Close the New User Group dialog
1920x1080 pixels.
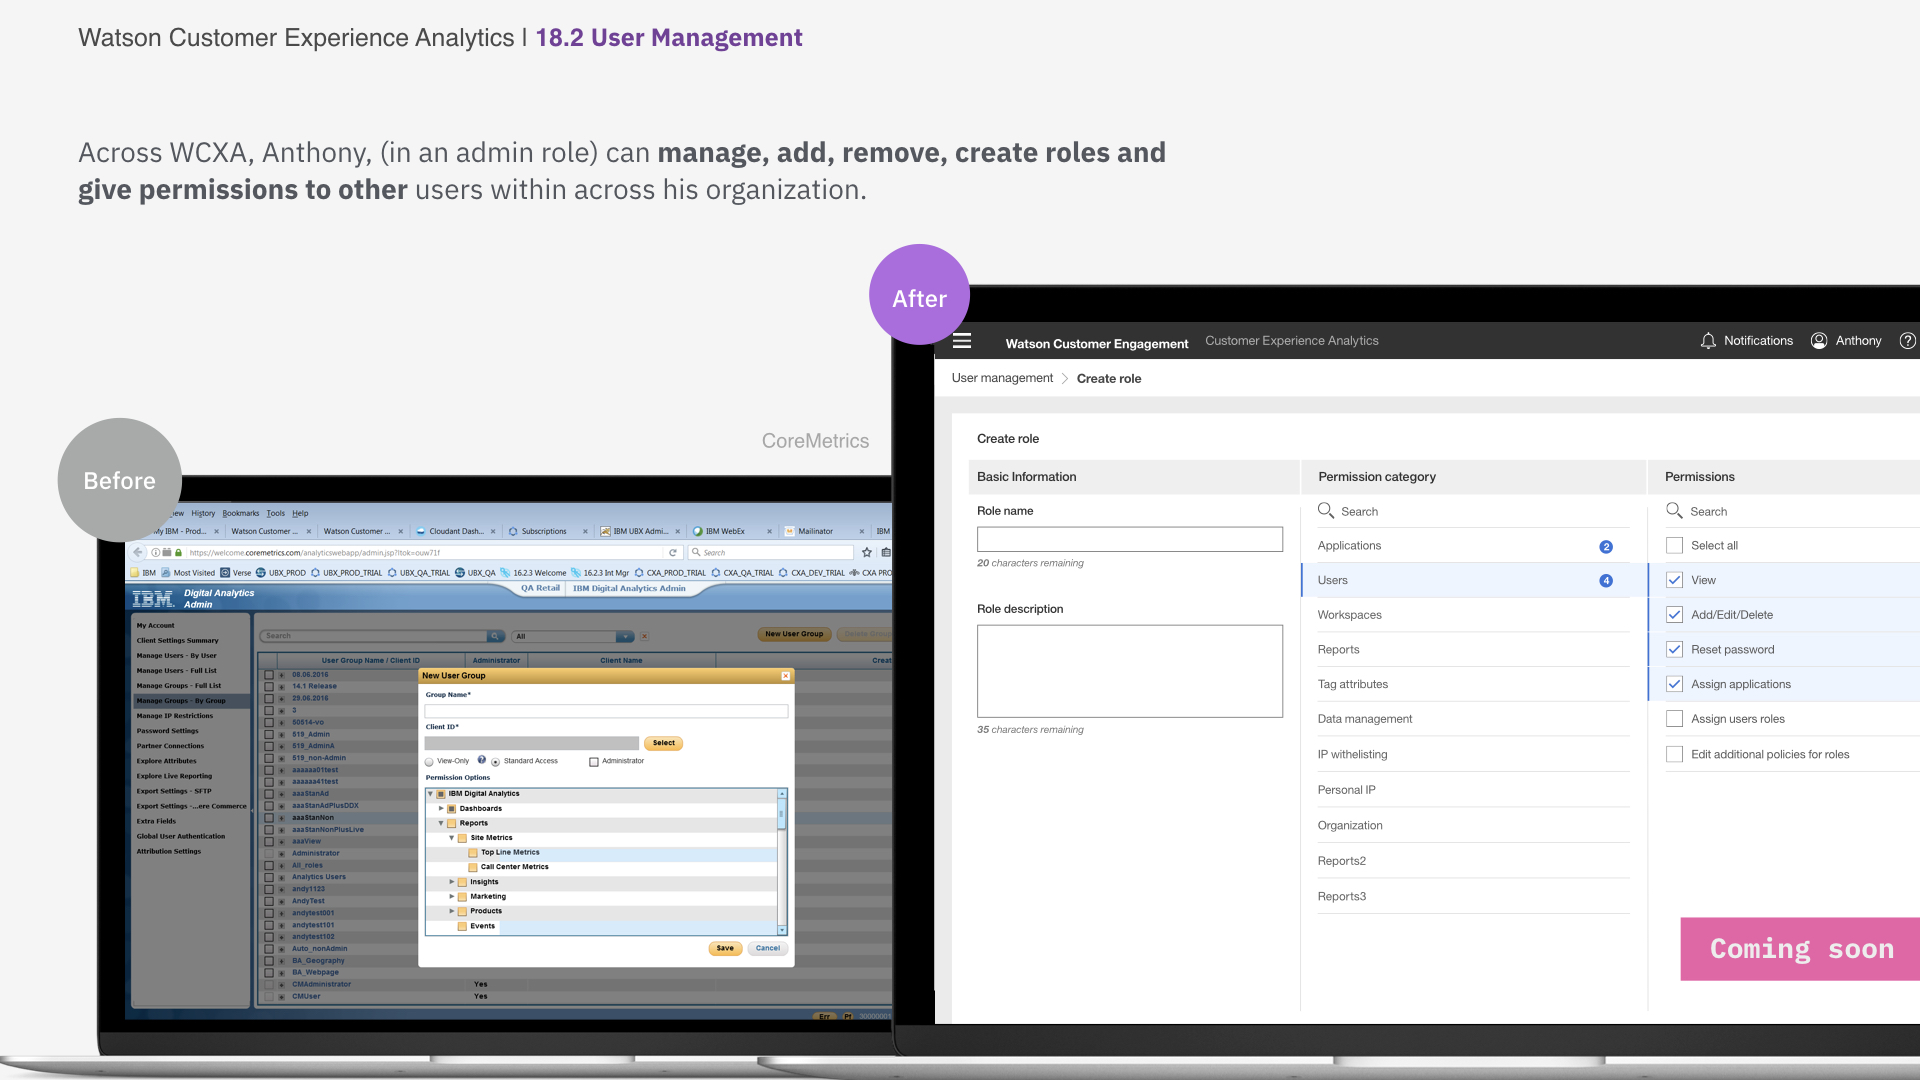pos(786,676)
